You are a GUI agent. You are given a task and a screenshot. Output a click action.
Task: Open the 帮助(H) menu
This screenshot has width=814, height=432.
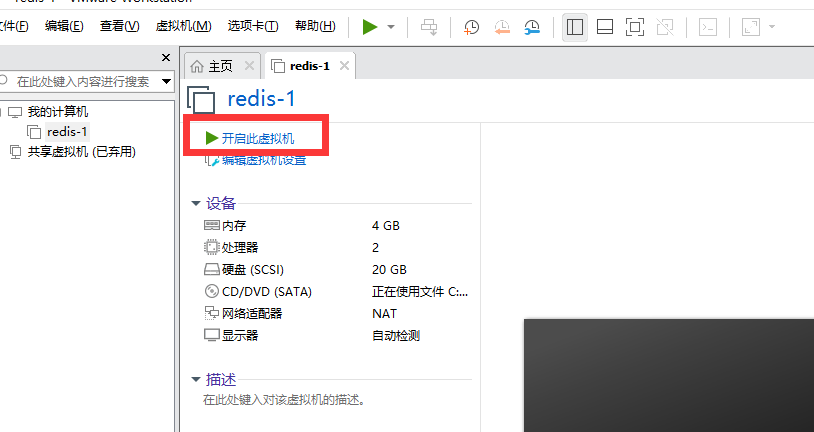tap(315, 26)
